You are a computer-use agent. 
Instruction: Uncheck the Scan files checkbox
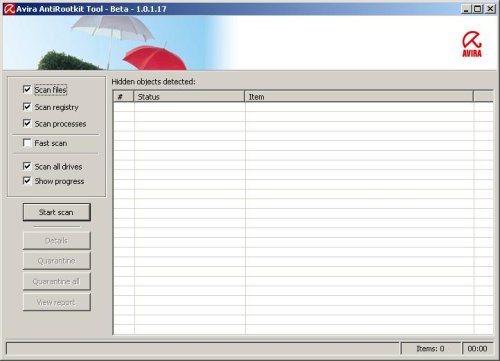27,89
